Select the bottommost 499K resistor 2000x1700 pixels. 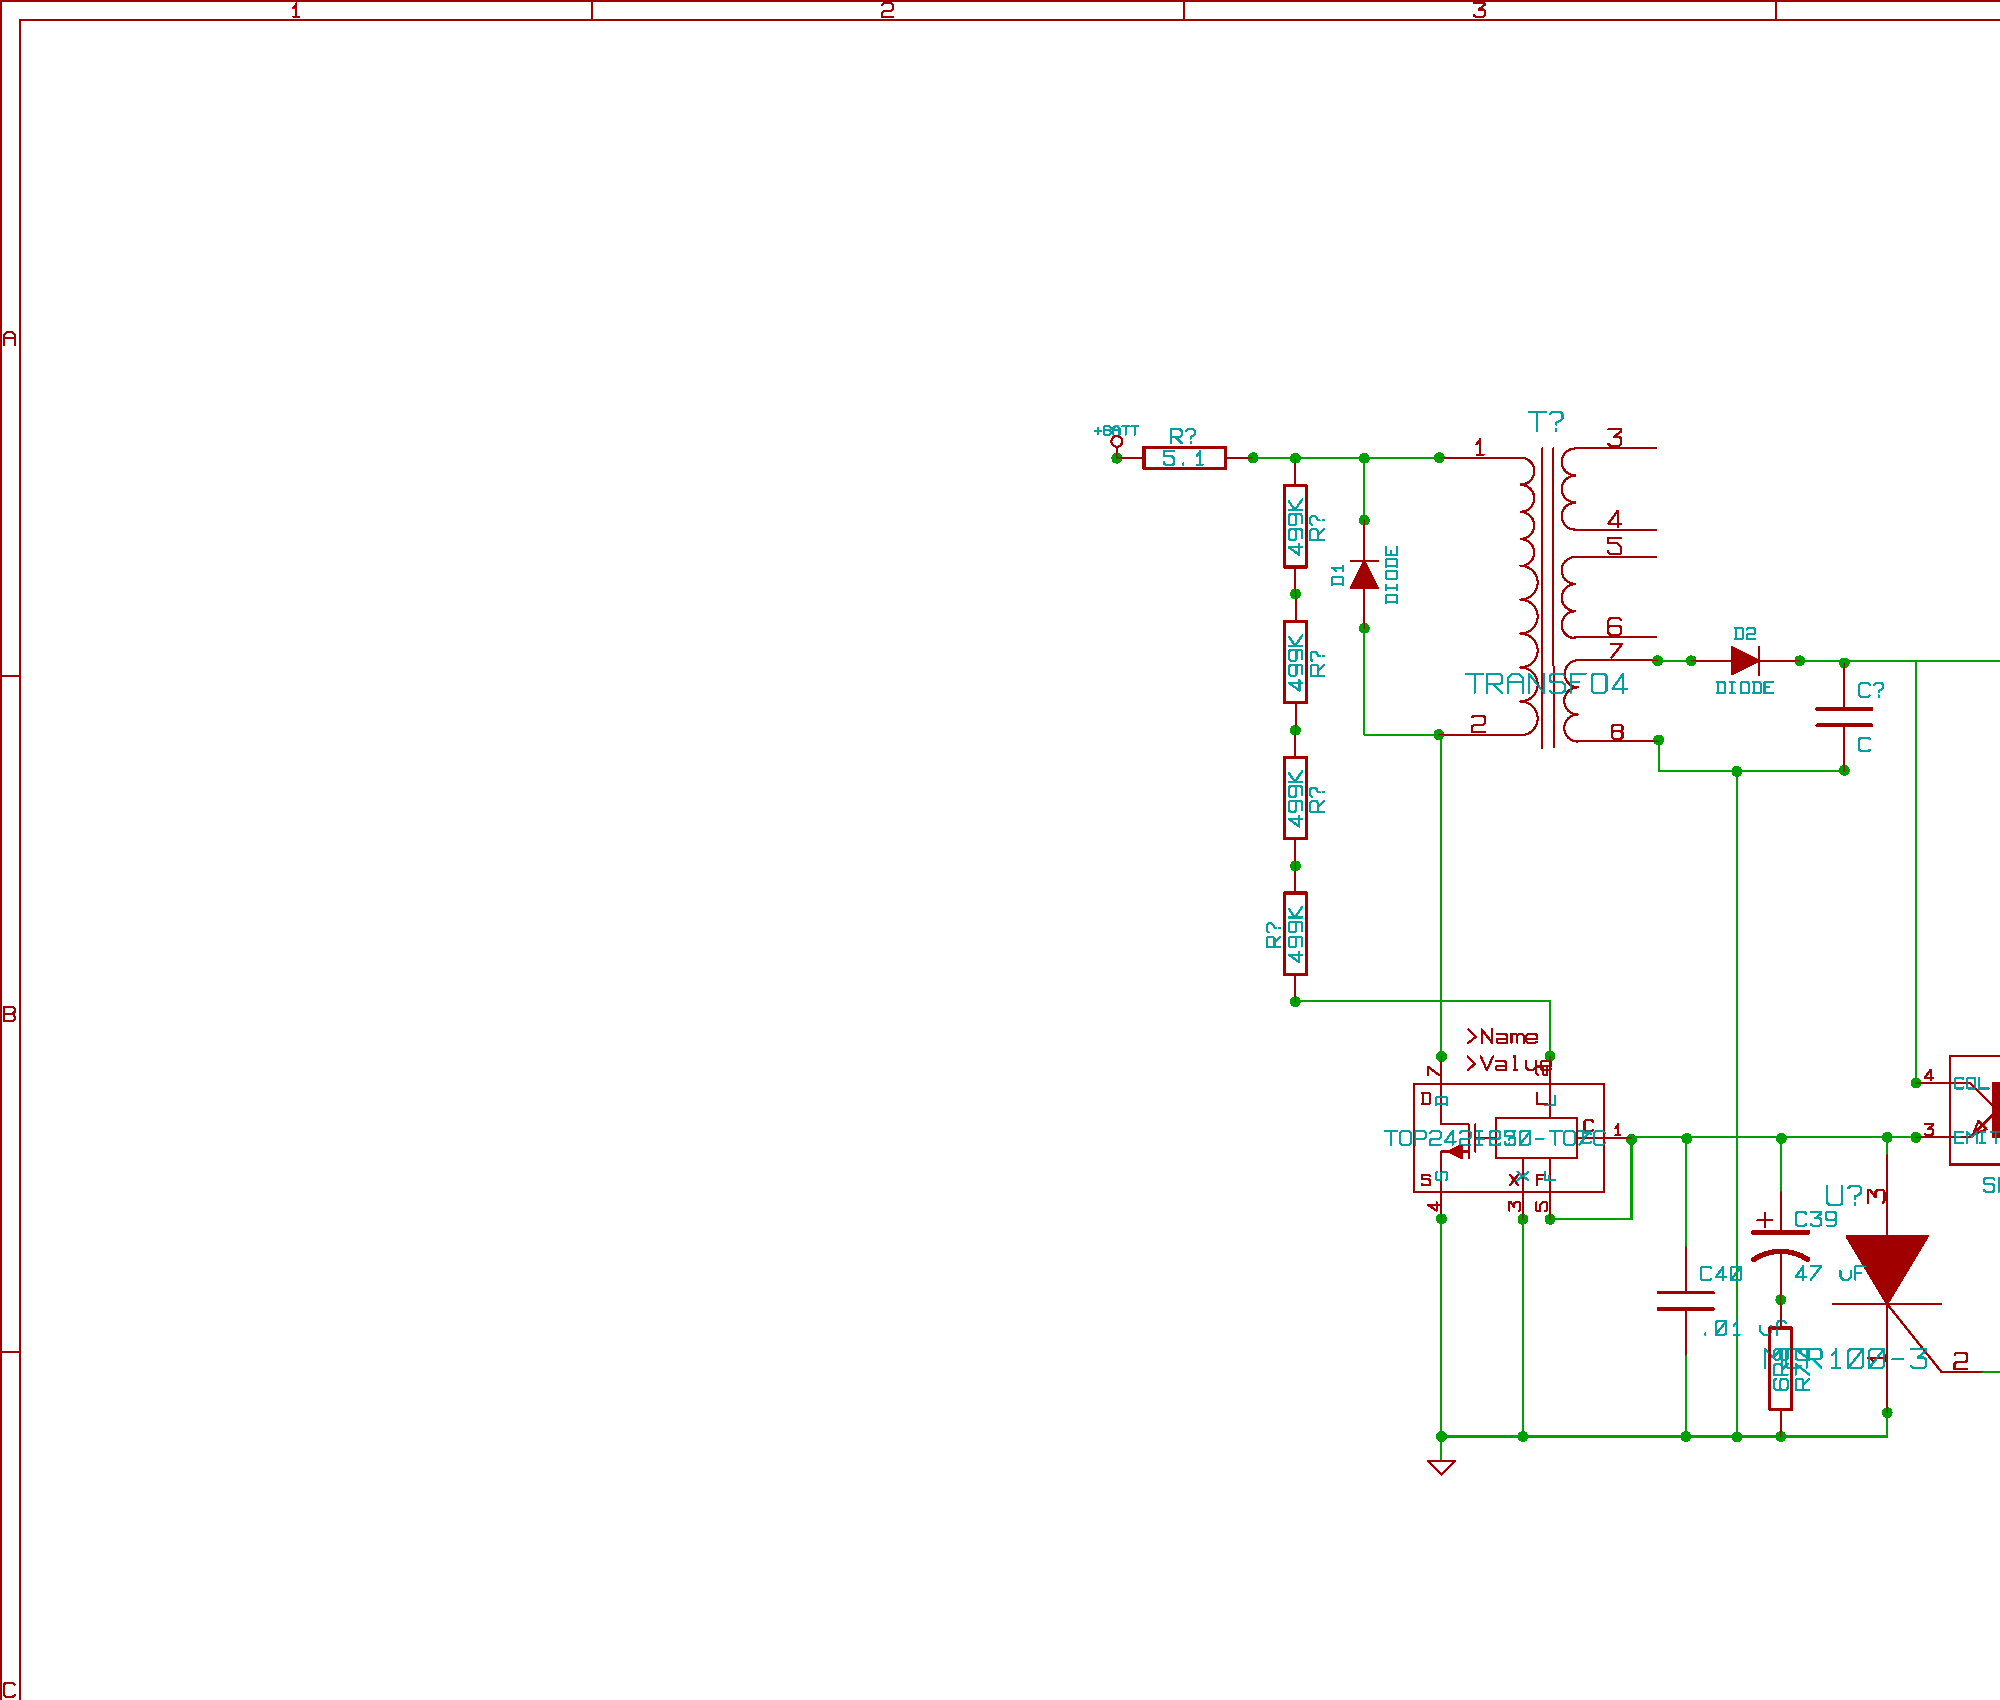pyautogui.click(x=1295, y=933)
